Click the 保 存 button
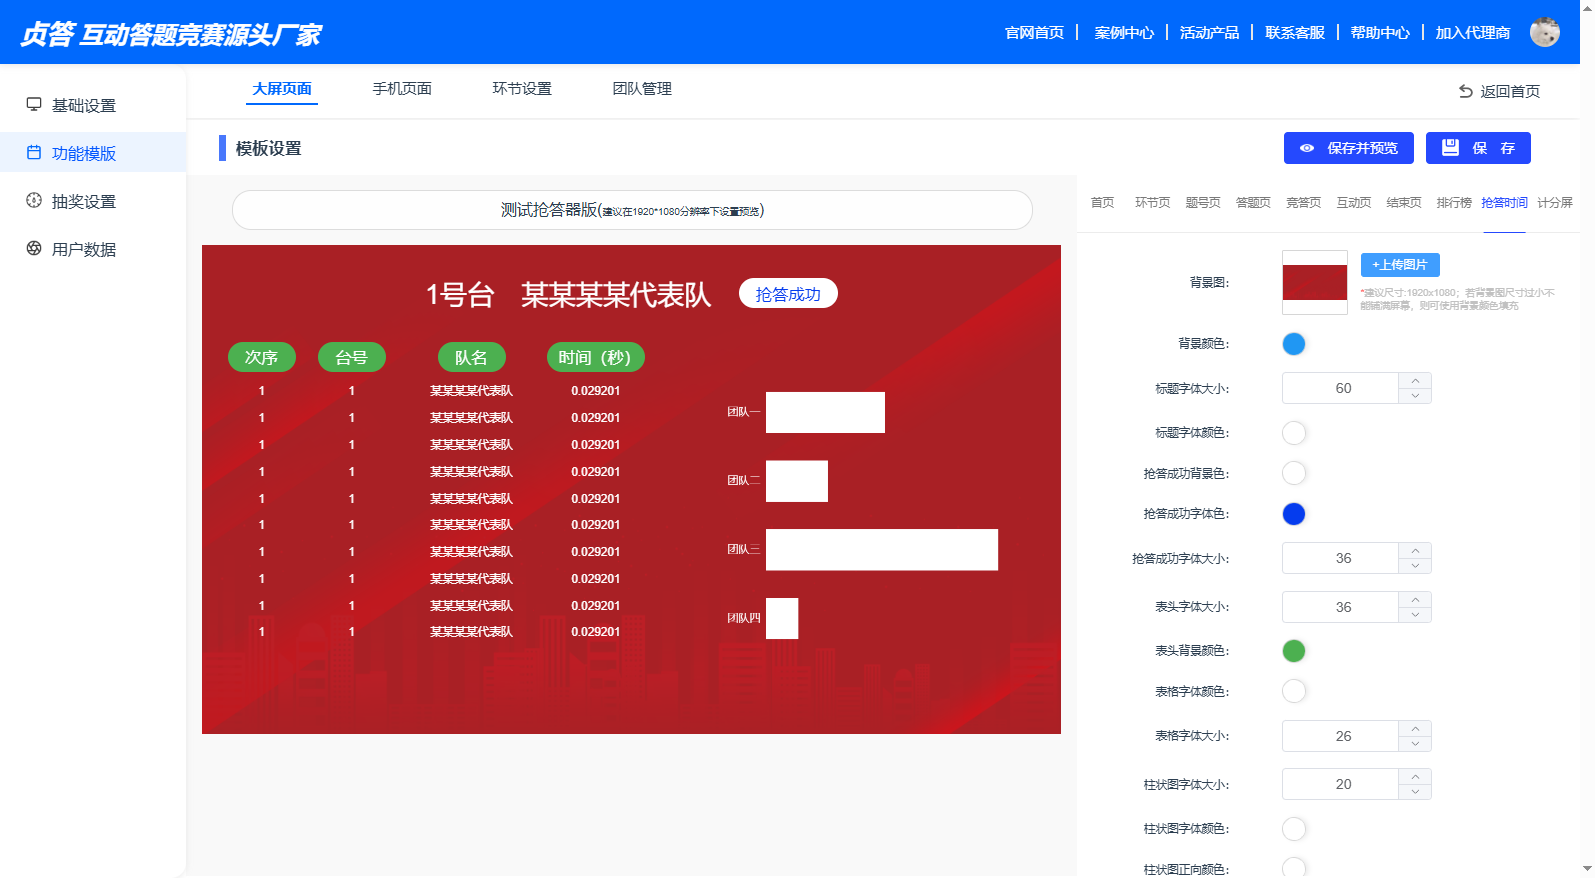Screen dimensions: 1595x878 point(1478,148)
